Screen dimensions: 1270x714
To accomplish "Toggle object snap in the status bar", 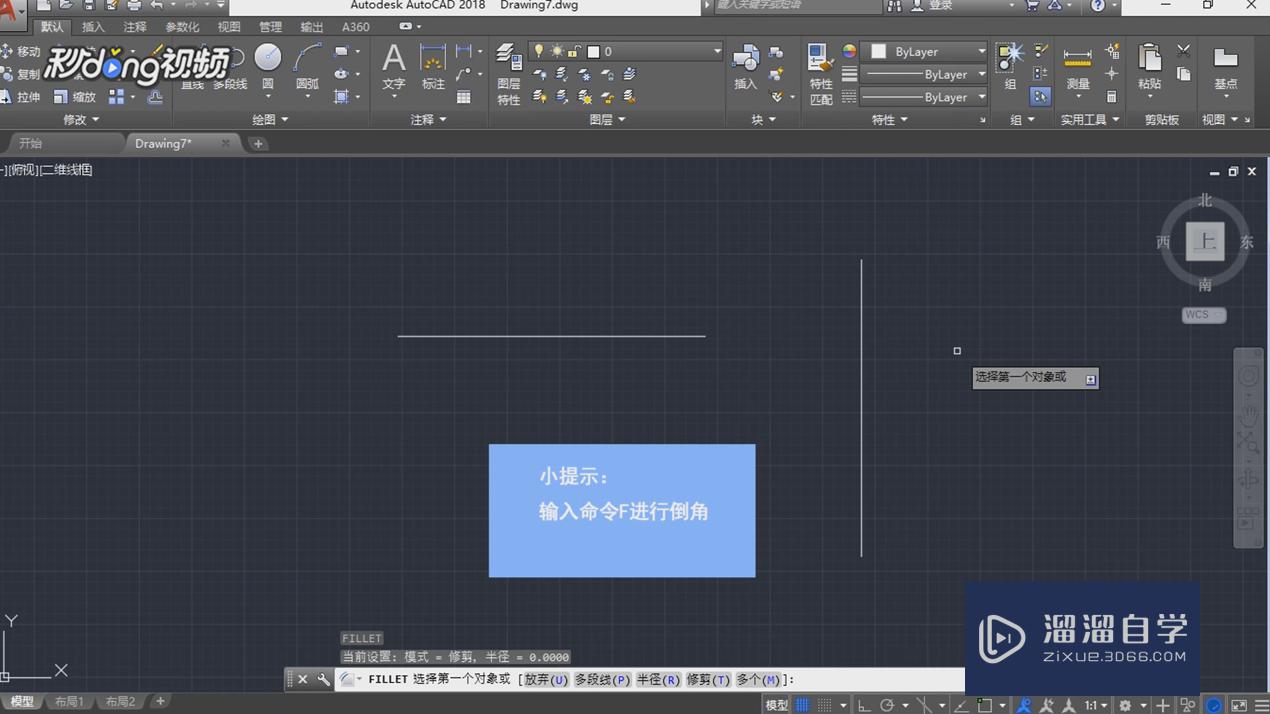I will pos(986,703).
